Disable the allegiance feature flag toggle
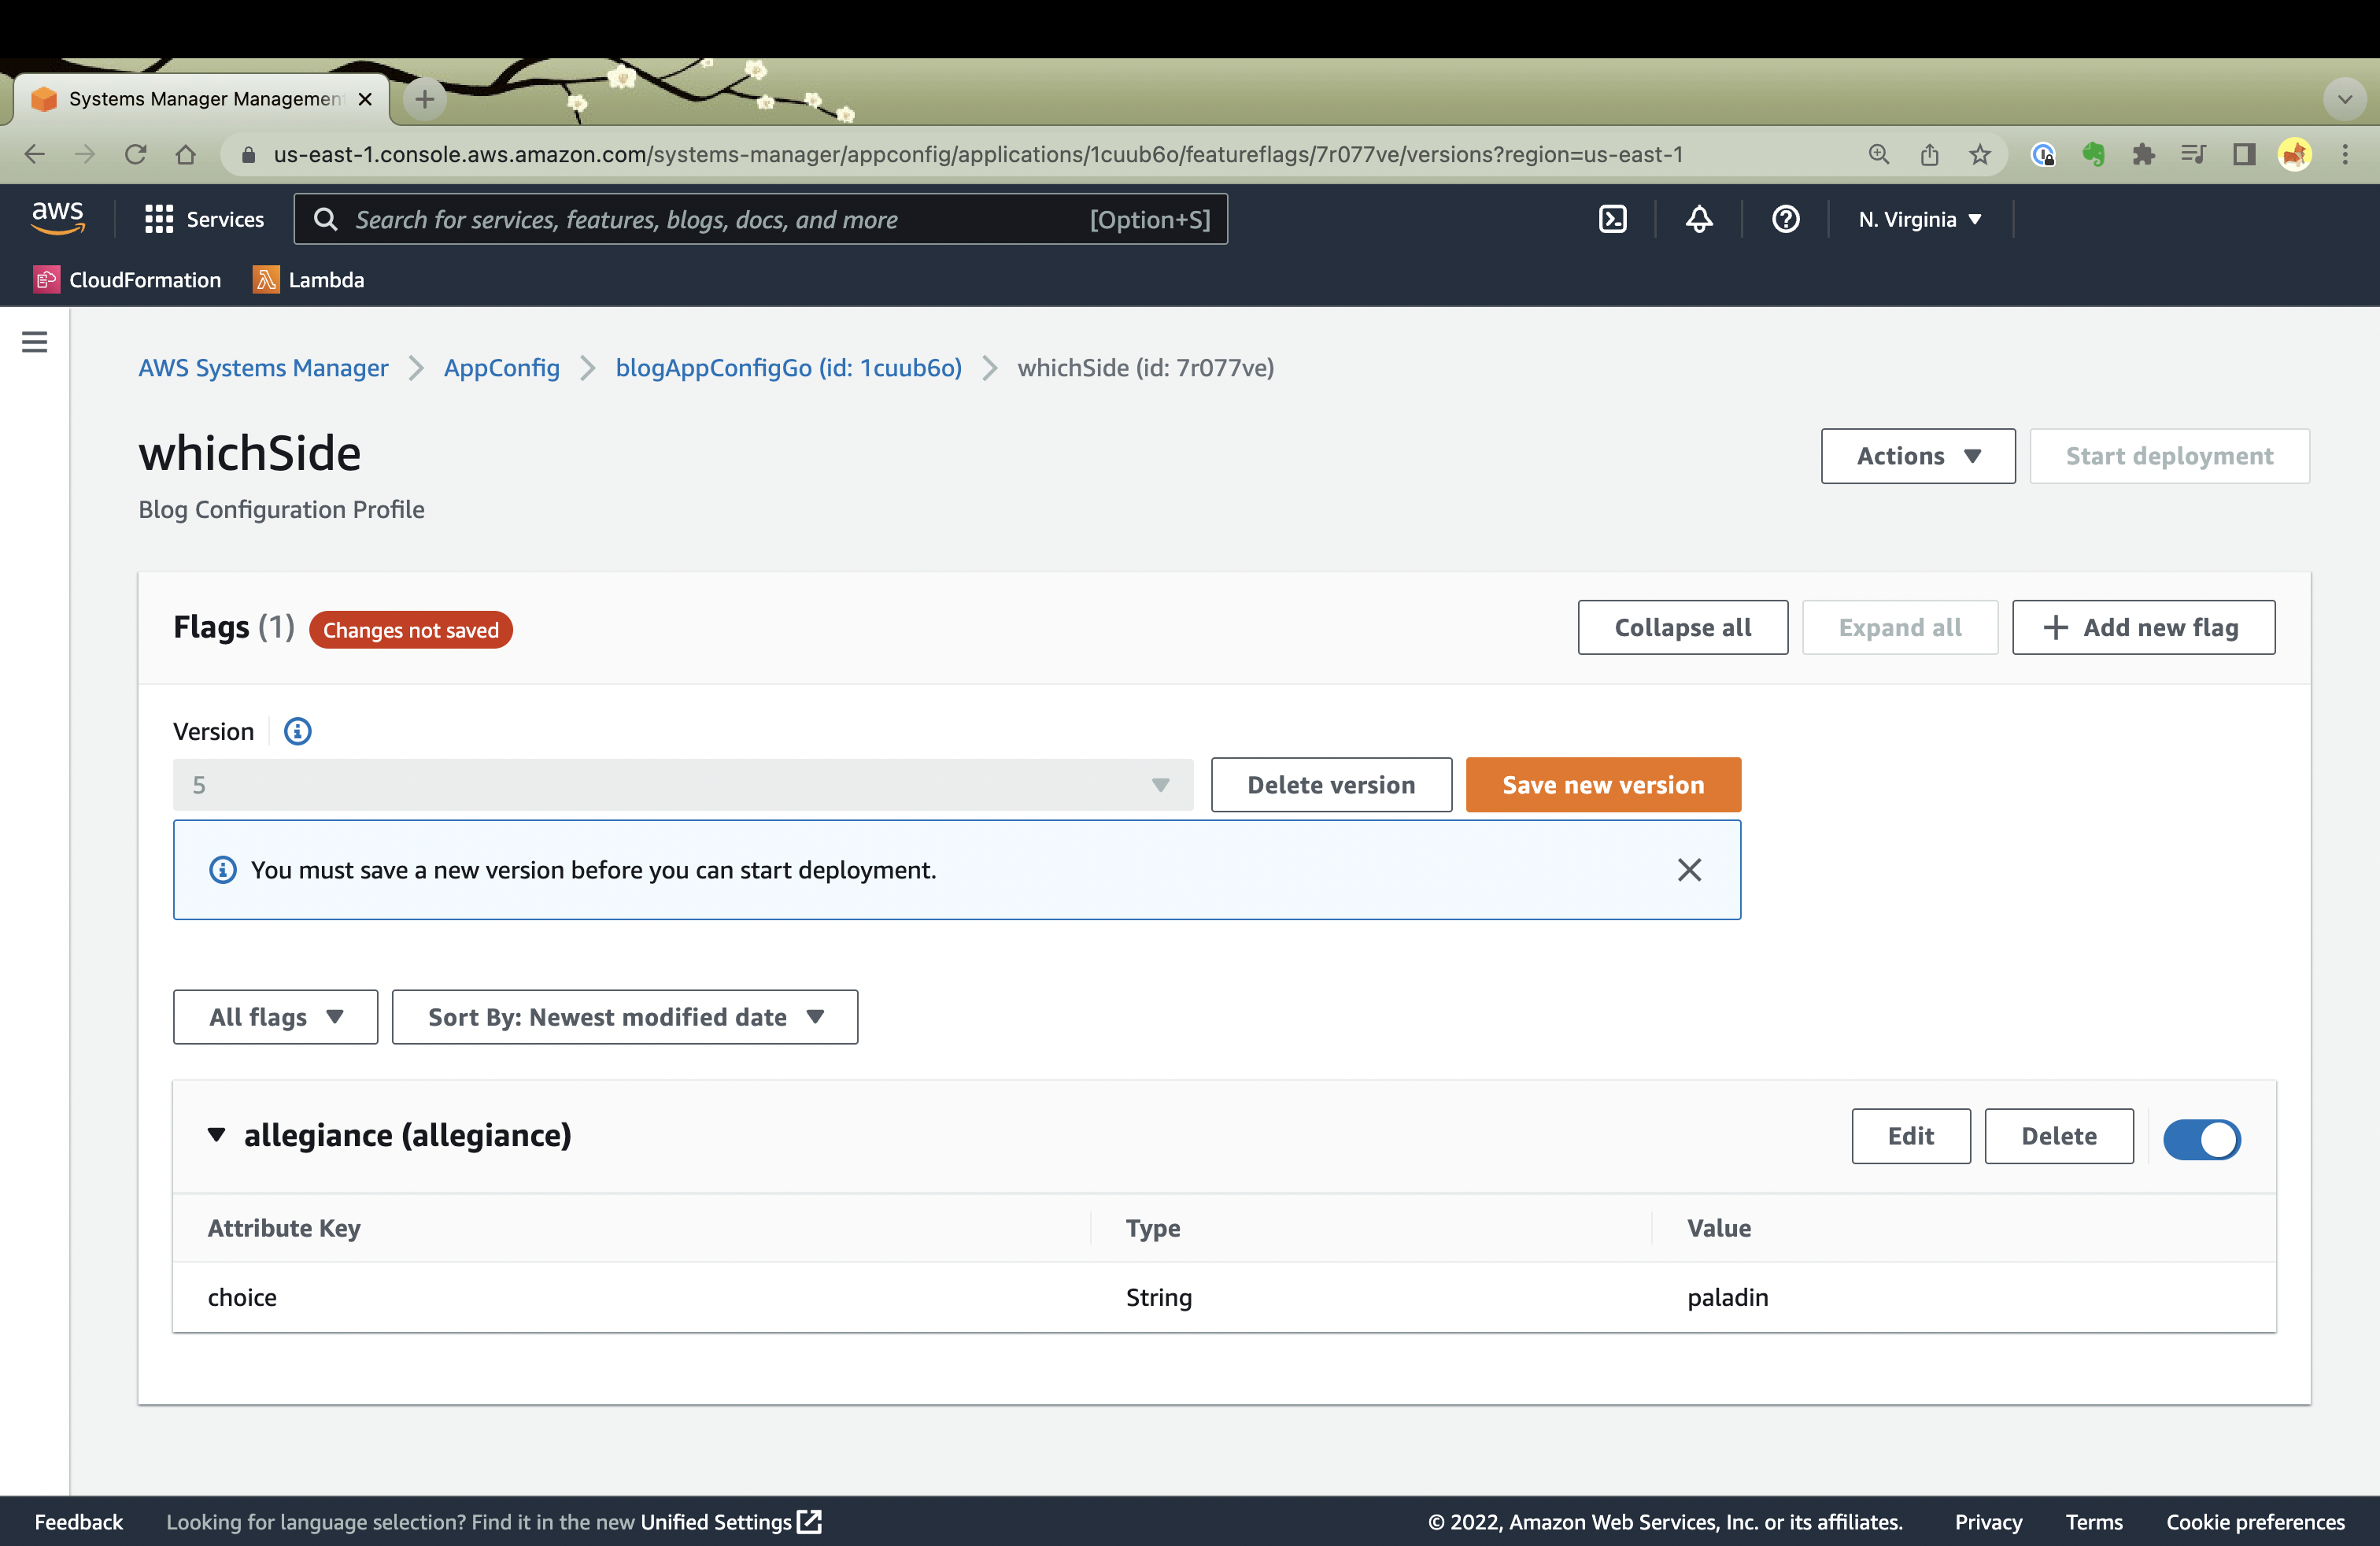The width and height of the screenshot is (2380, 1546). (x=2202, y=1139)
